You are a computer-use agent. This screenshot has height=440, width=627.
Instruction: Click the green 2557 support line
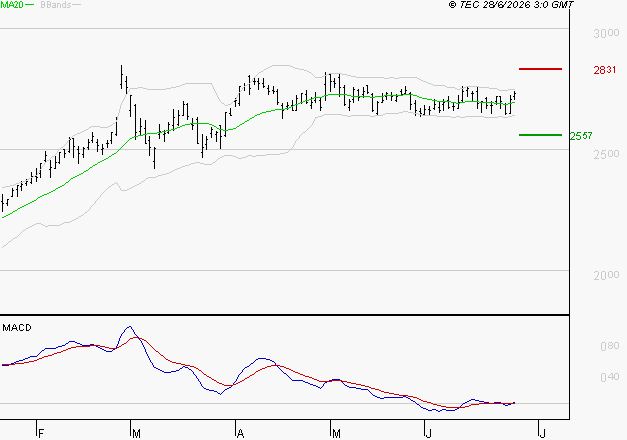tap(540, 135)
